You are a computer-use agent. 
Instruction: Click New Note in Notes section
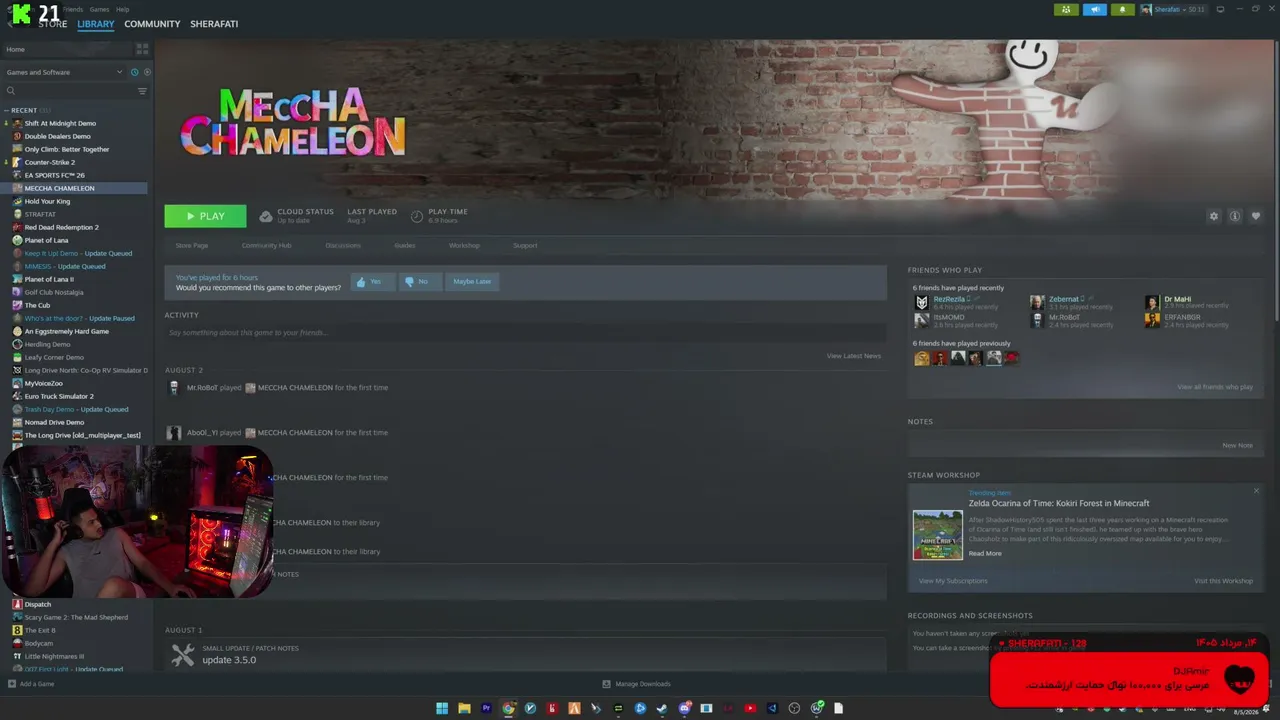tap(1237, 445)
